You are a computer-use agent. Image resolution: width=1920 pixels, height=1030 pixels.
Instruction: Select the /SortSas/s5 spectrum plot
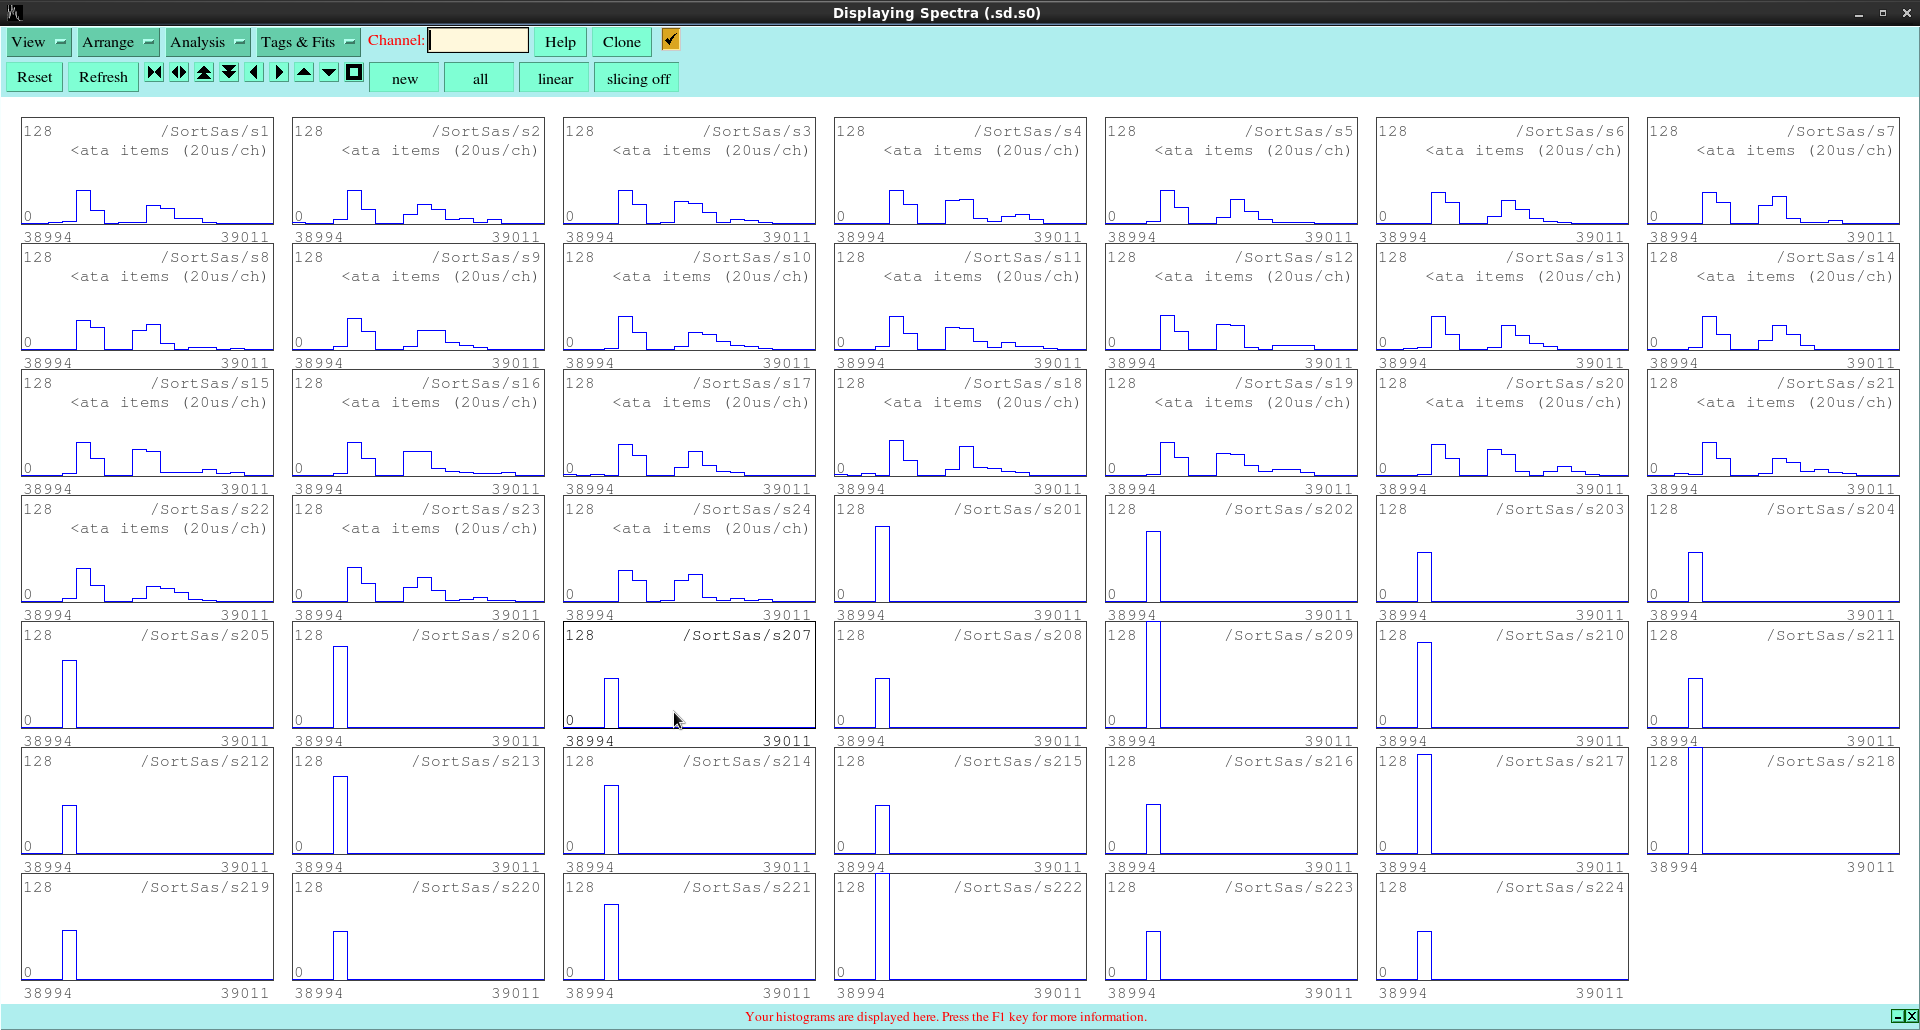point(1231,171)
